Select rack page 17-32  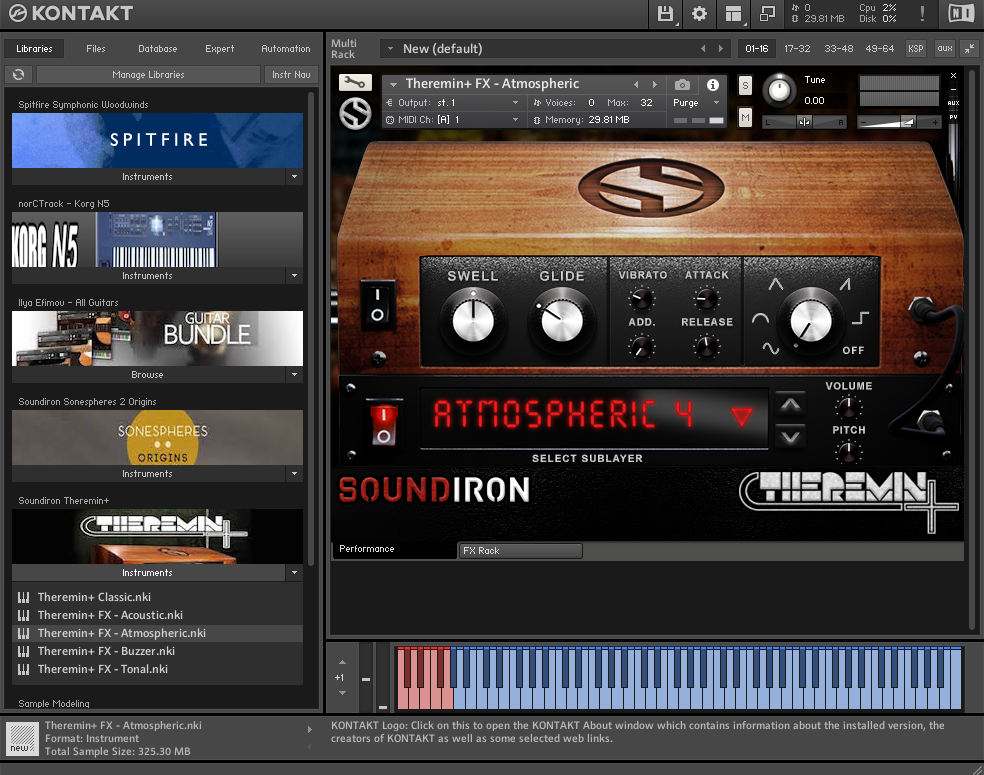coord(797,48)
